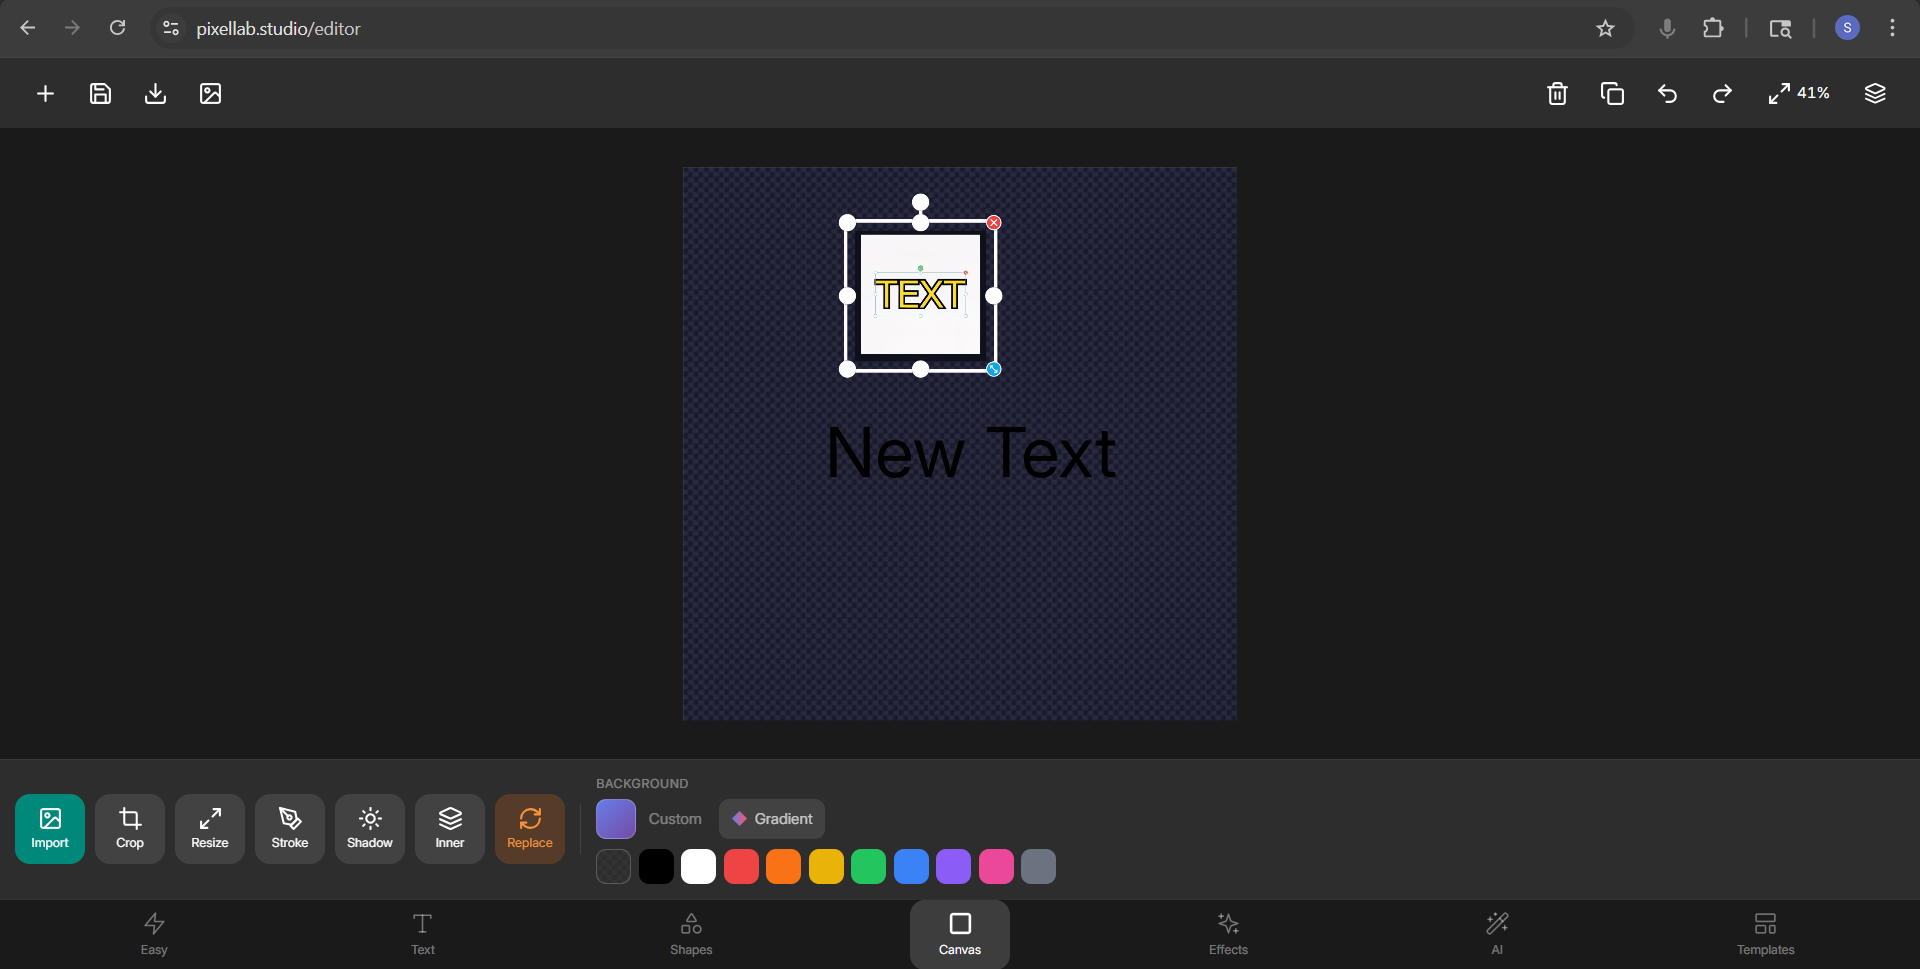Select the New Text element on canvas

click(x=971, y=453)
